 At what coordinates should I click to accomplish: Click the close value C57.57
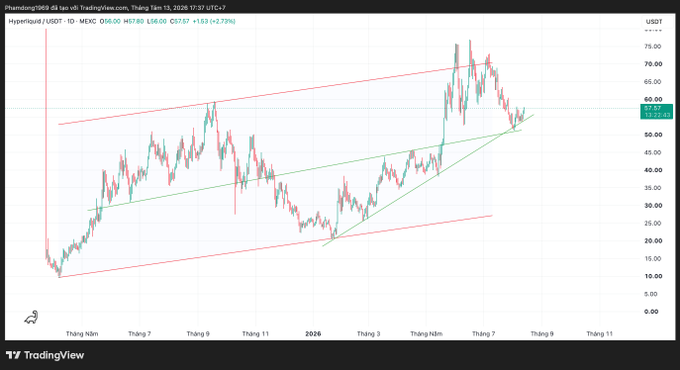point(180,21)
